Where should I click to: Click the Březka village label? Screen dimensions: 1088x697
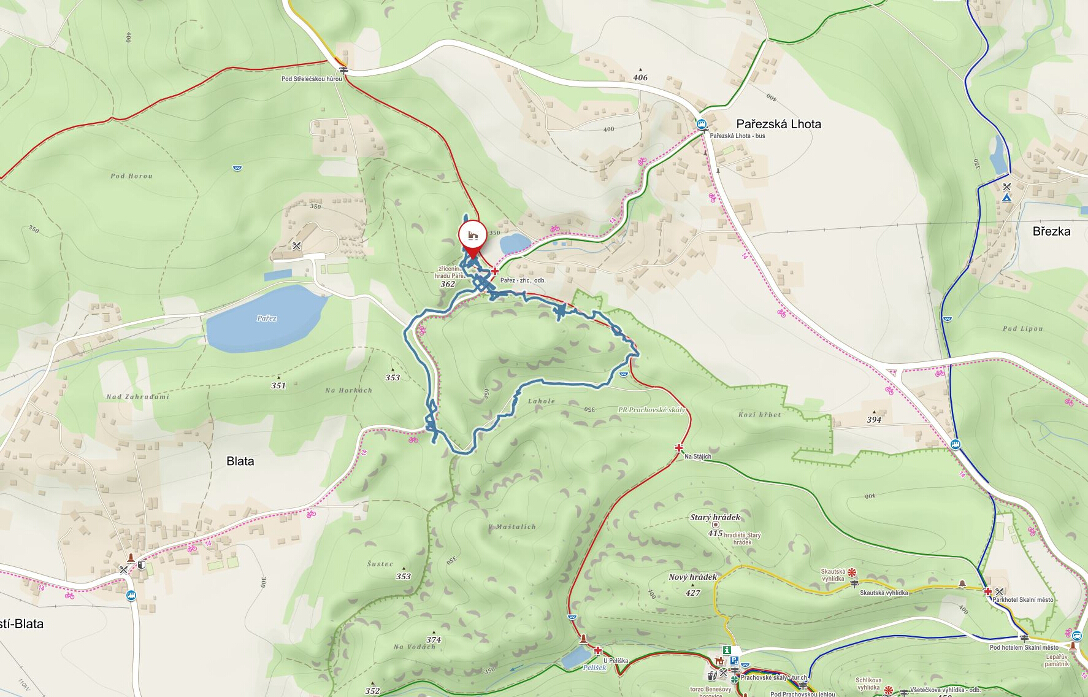point(1051,231)
